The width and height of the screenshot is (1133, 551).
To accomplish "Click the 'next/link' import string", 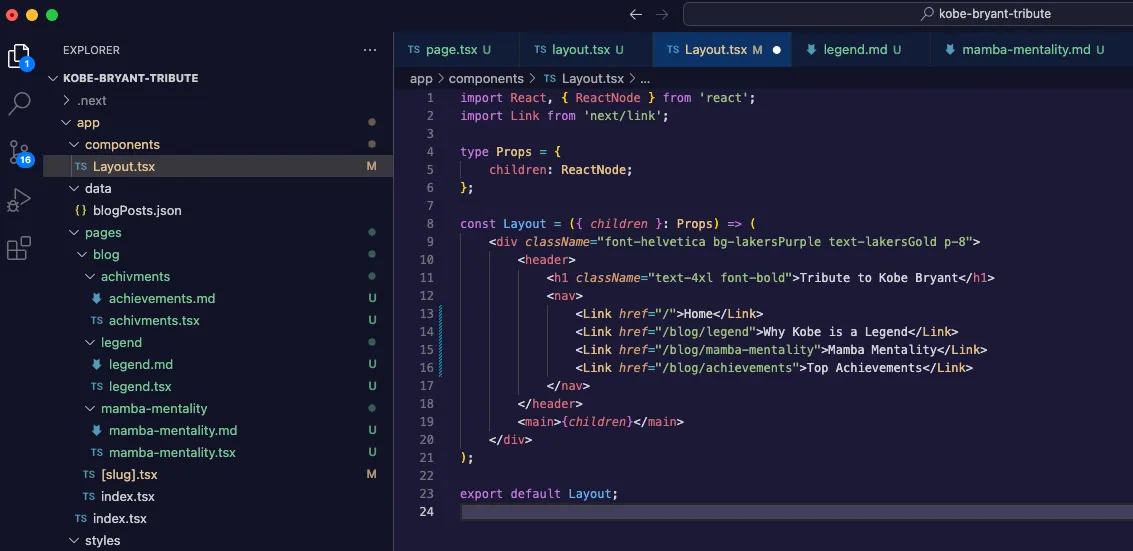I will coord(622,116).
